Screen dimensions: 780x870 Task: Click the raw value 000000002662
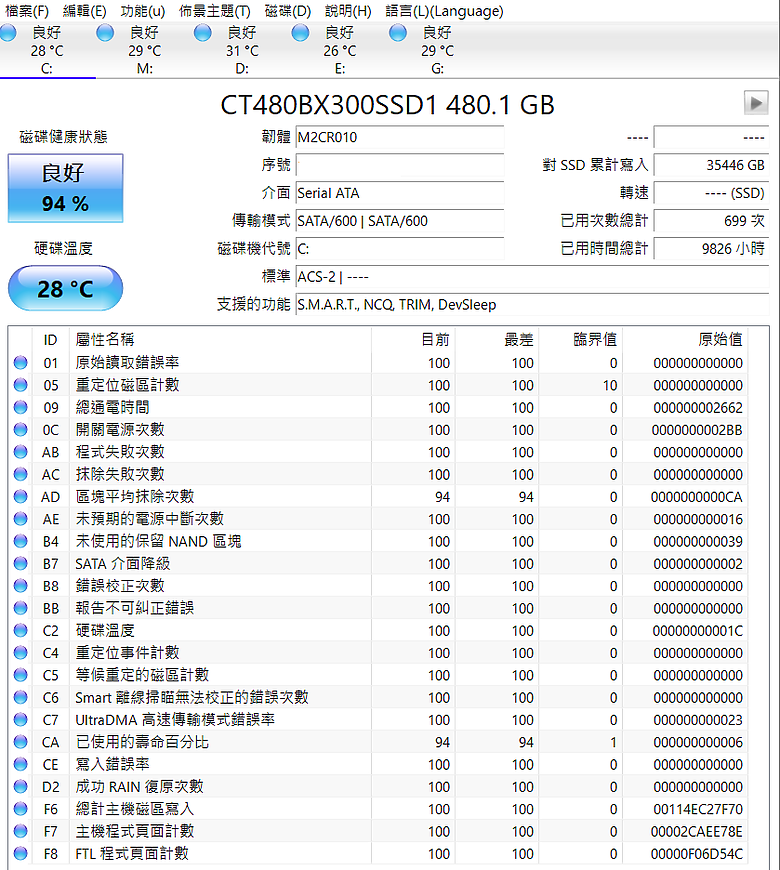698,408
